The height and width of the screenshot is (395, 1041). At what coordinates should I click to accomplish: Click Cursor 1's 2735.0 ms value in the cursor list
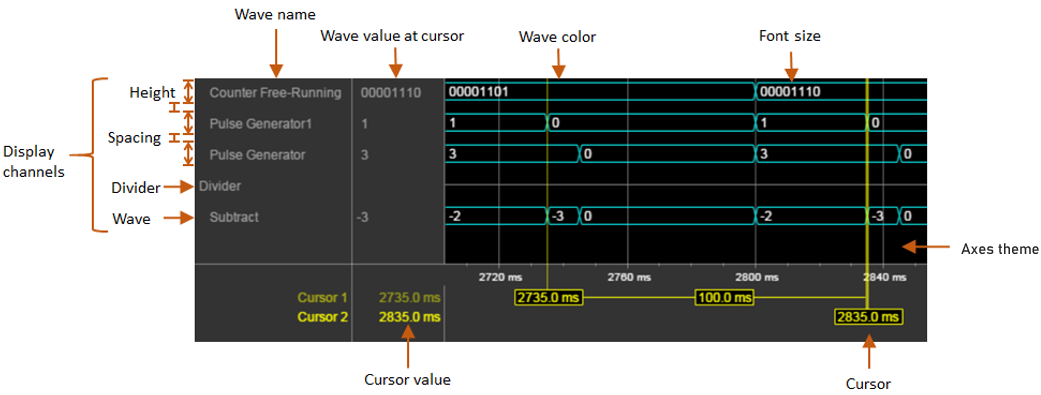[x=409, y=297]
